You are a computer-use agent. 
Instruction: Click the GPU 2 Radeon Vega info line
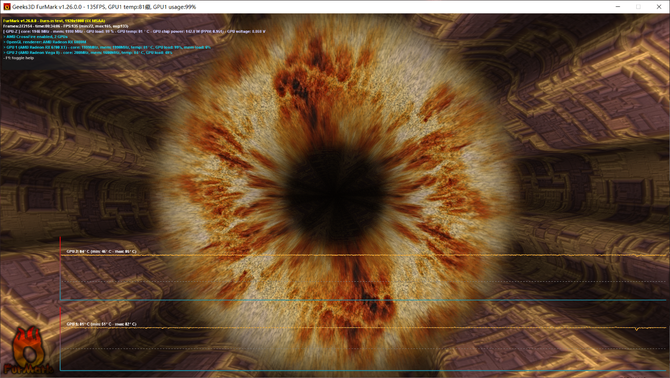(x=88, y=53)
